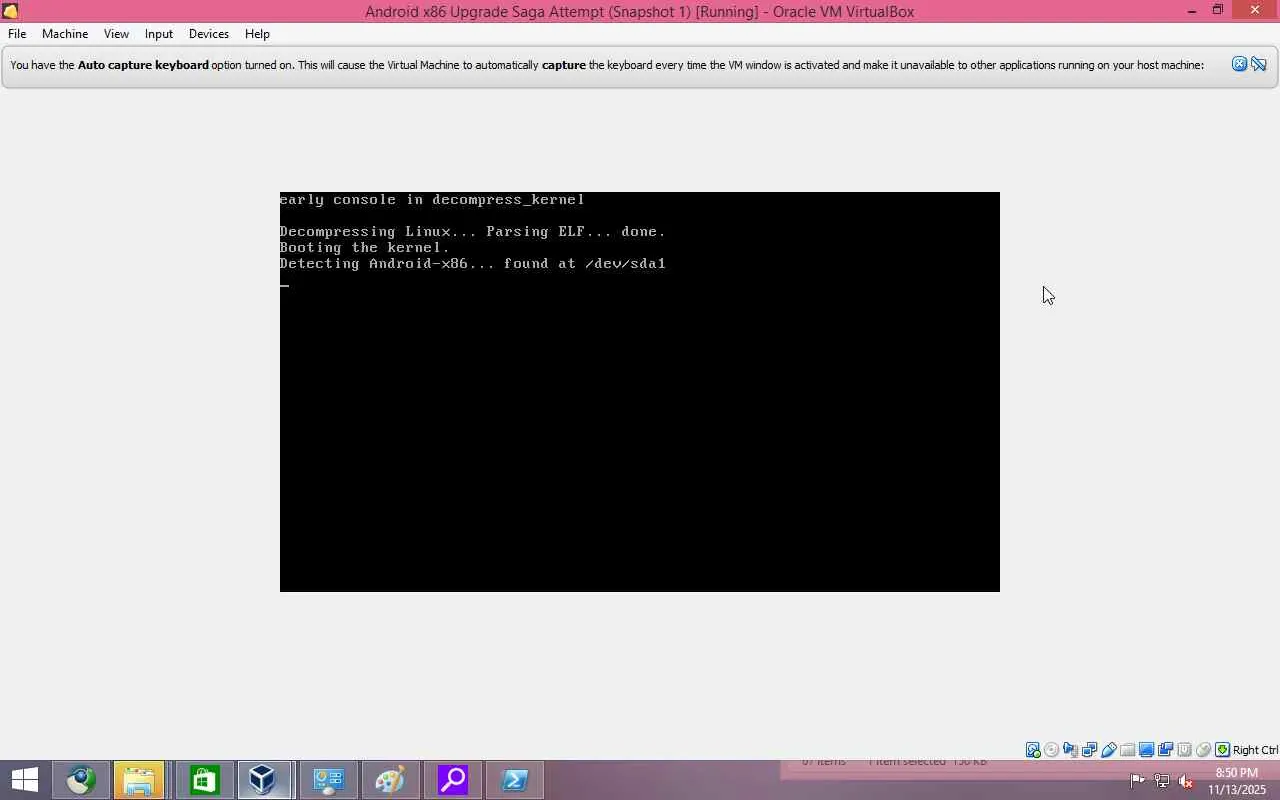Open the purple magnifier search app
The height and width of the screenshot is (800, 1280).
[453, 780]
